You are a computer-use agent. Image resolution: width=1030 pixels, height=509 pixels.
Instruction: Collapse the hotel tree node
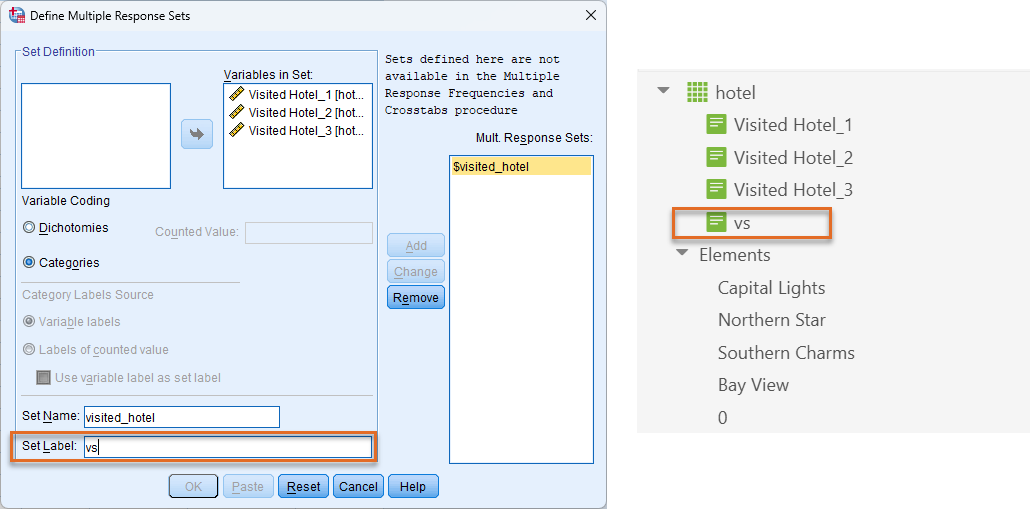[x=664, y=91]
